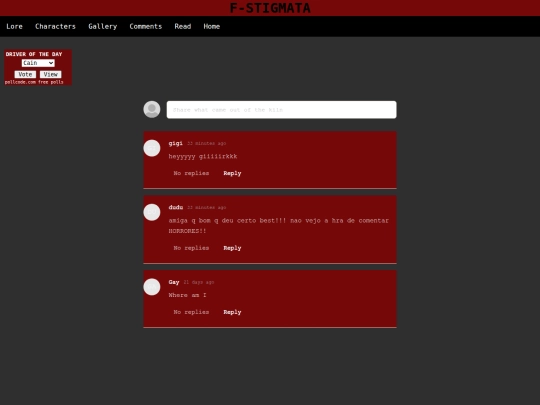
Task: Click gigi's comment avatar
Action: 152,148
